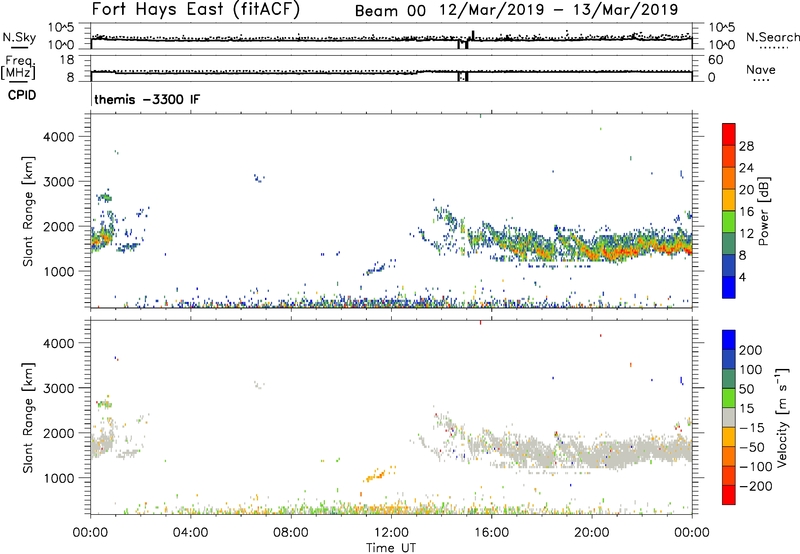Screen dimensions: 800x554
Task: Click the "16" tick on Power colorbar
Action: [x=746, y=212]
